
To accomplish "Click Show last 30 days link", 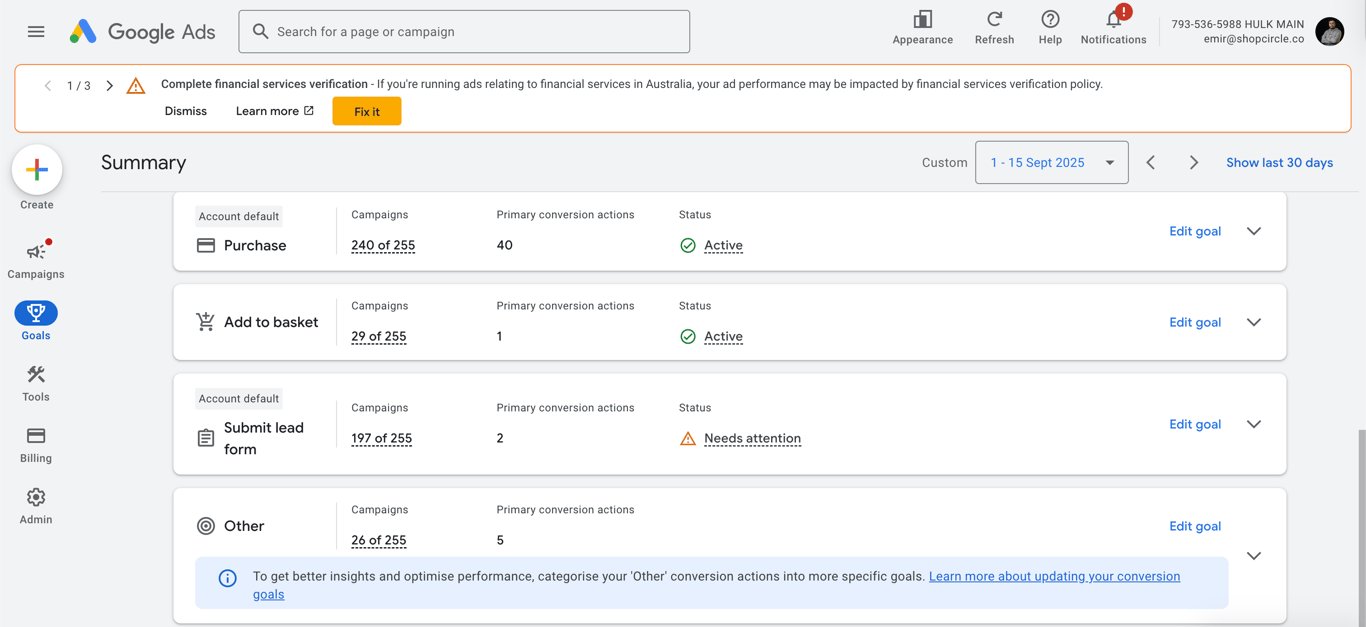I will (1279, 163).
